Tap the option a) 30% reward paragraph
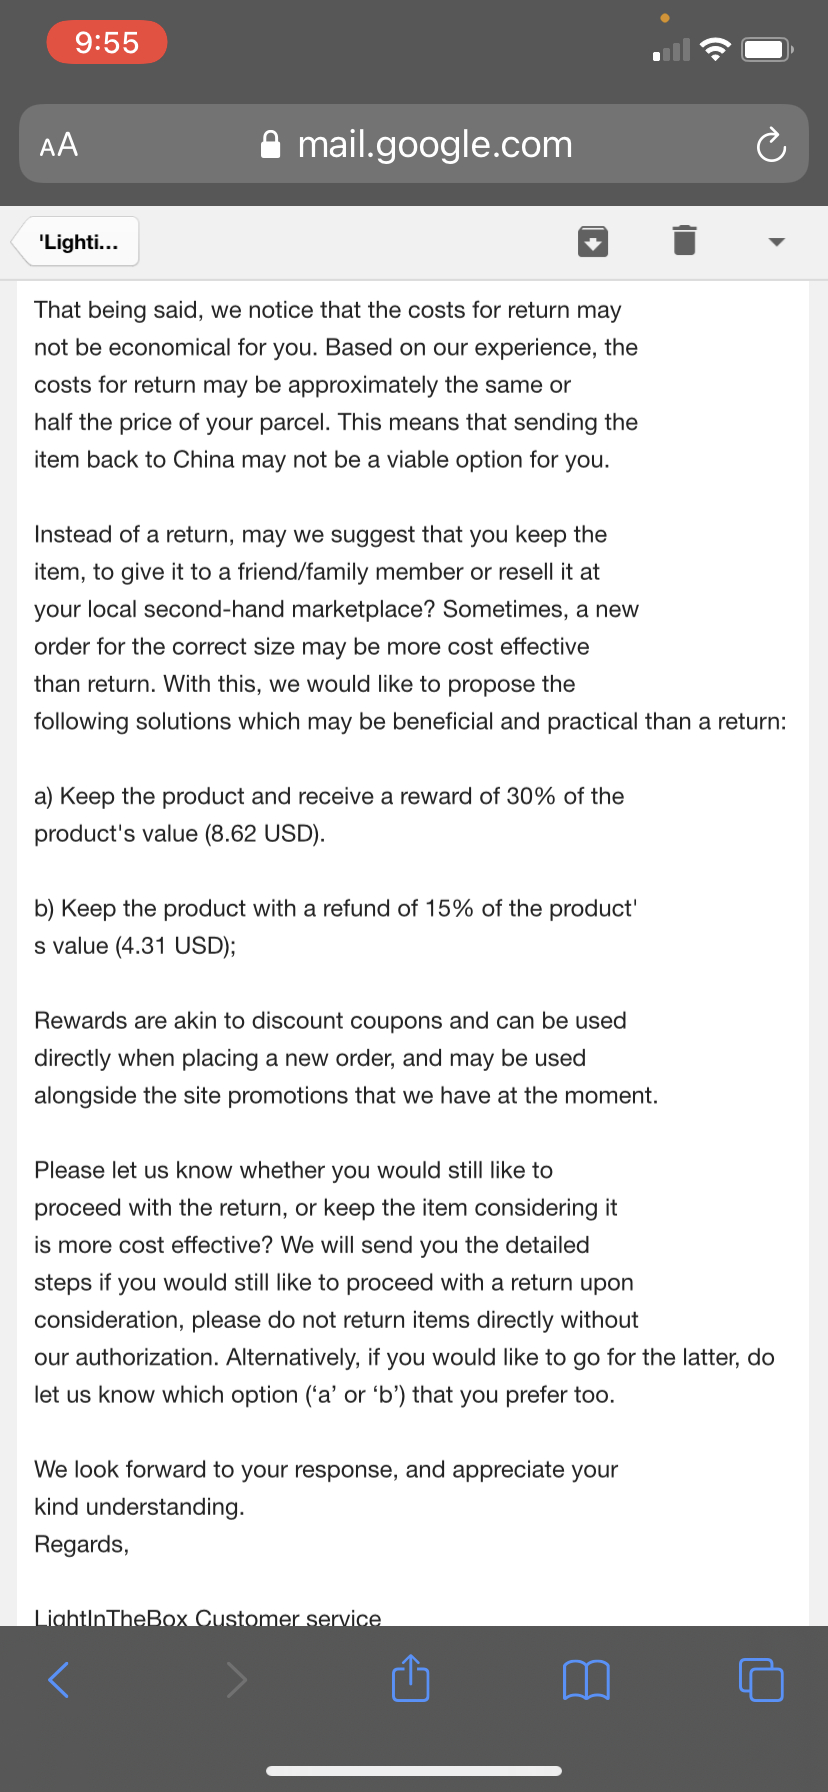 tap(329, 814)
